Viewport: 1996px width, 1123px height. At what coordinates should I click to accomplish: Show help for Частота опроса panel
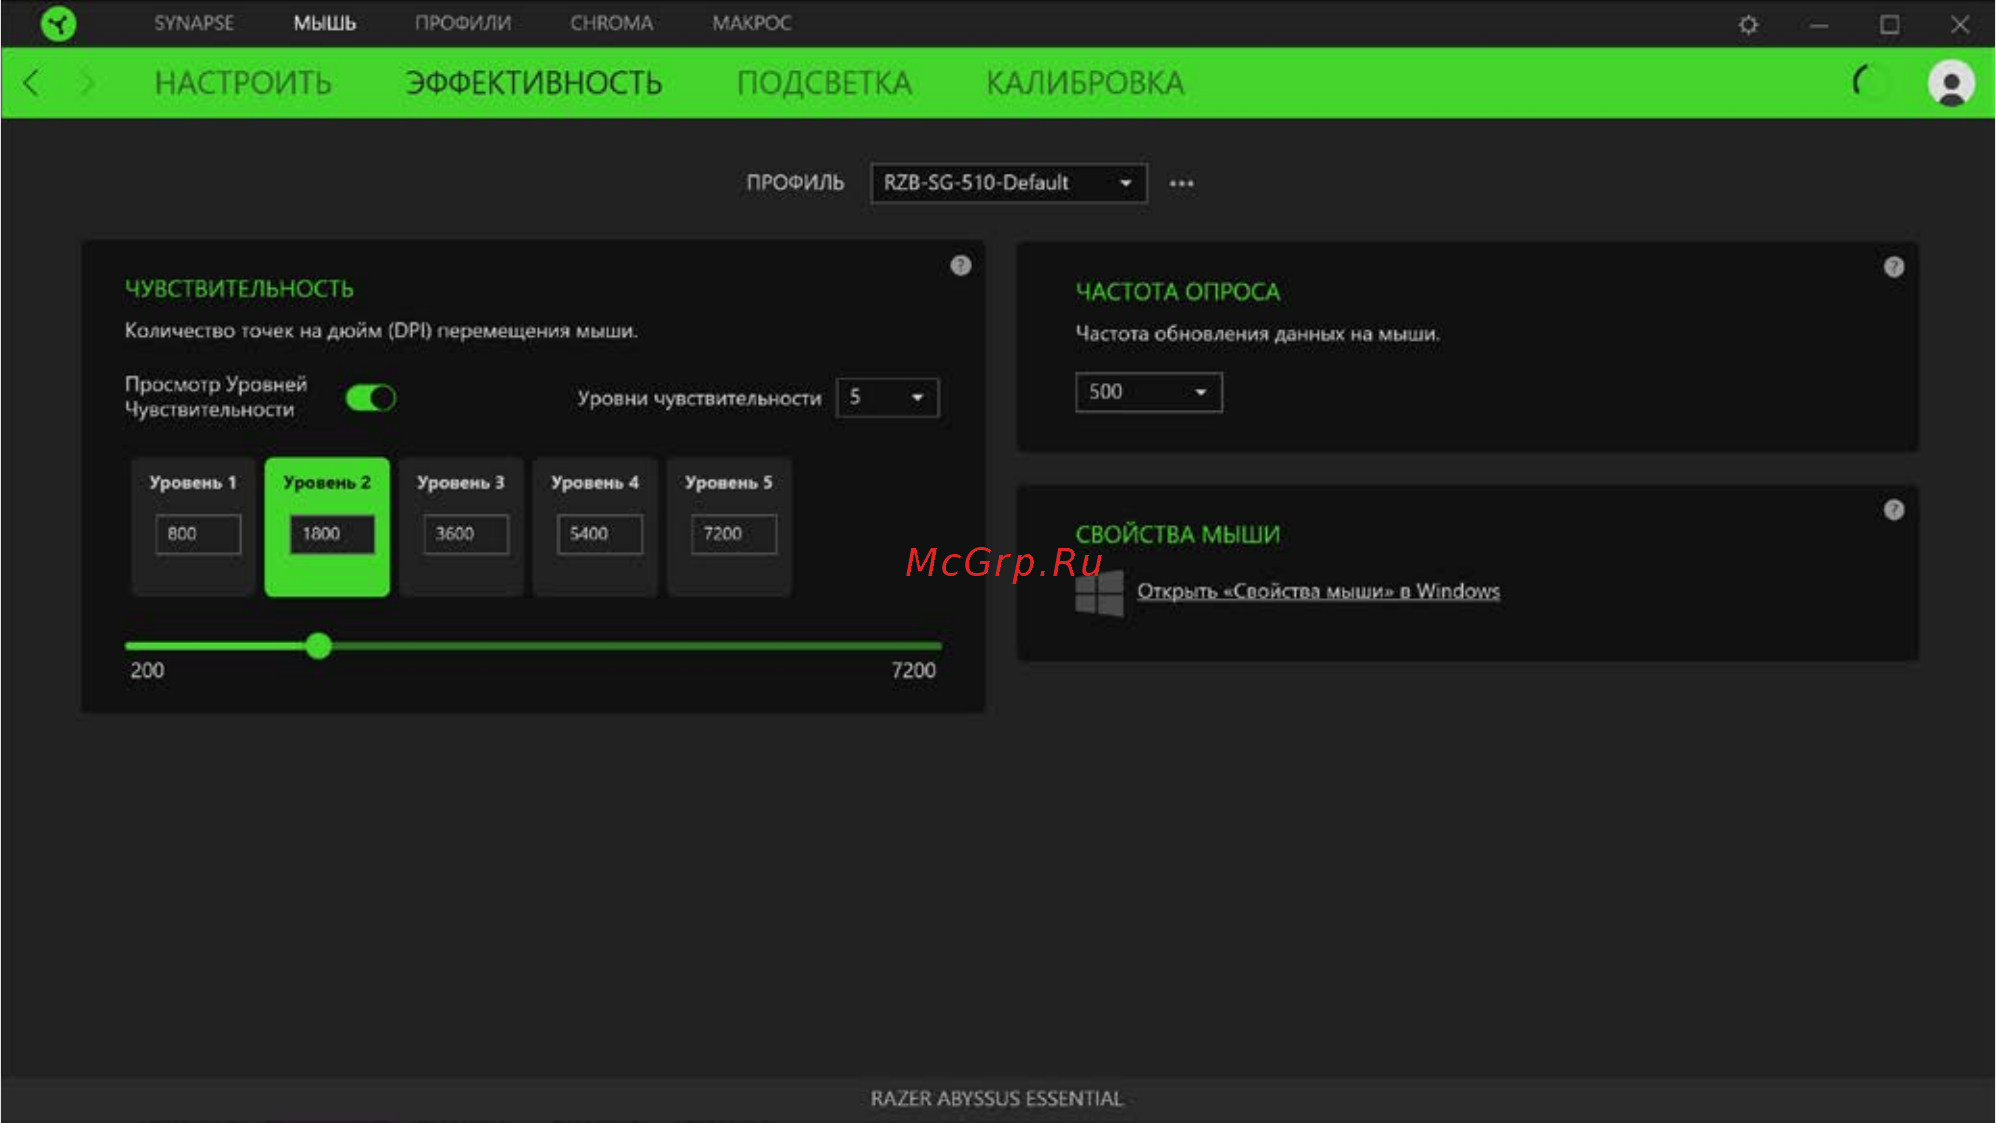[x=1894, y=267]
